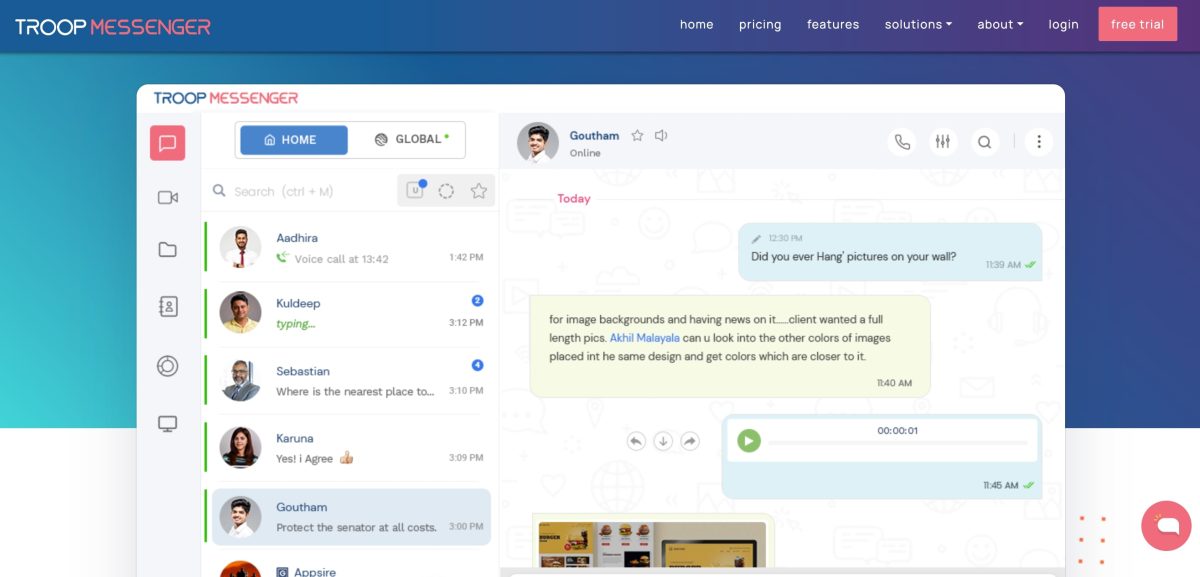Click Sebastian's unread badge showing 4
Image resolution: width=1200 pixels, height=577 pixels.
tap(477, 365)
